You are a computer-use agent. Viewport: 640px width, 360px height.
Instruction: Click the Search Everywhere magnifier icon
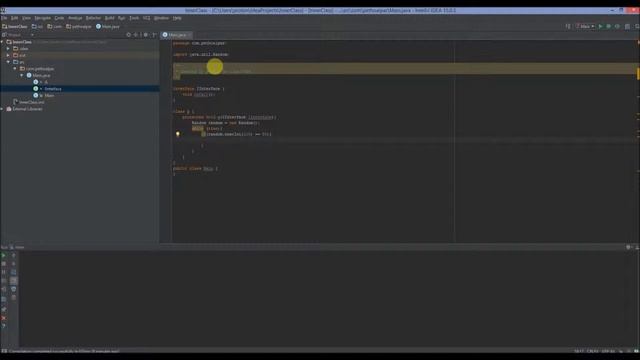(x=637, y=27)
